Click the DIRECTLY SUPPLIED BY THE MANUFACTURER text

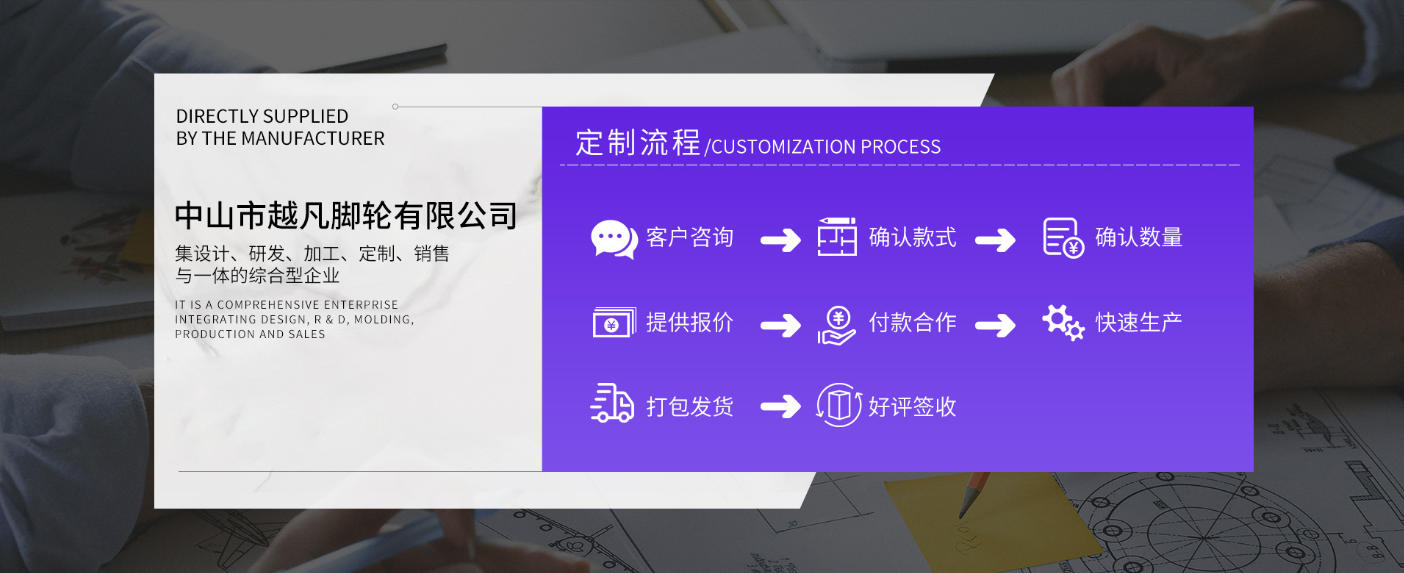click(x=280, y=127)
